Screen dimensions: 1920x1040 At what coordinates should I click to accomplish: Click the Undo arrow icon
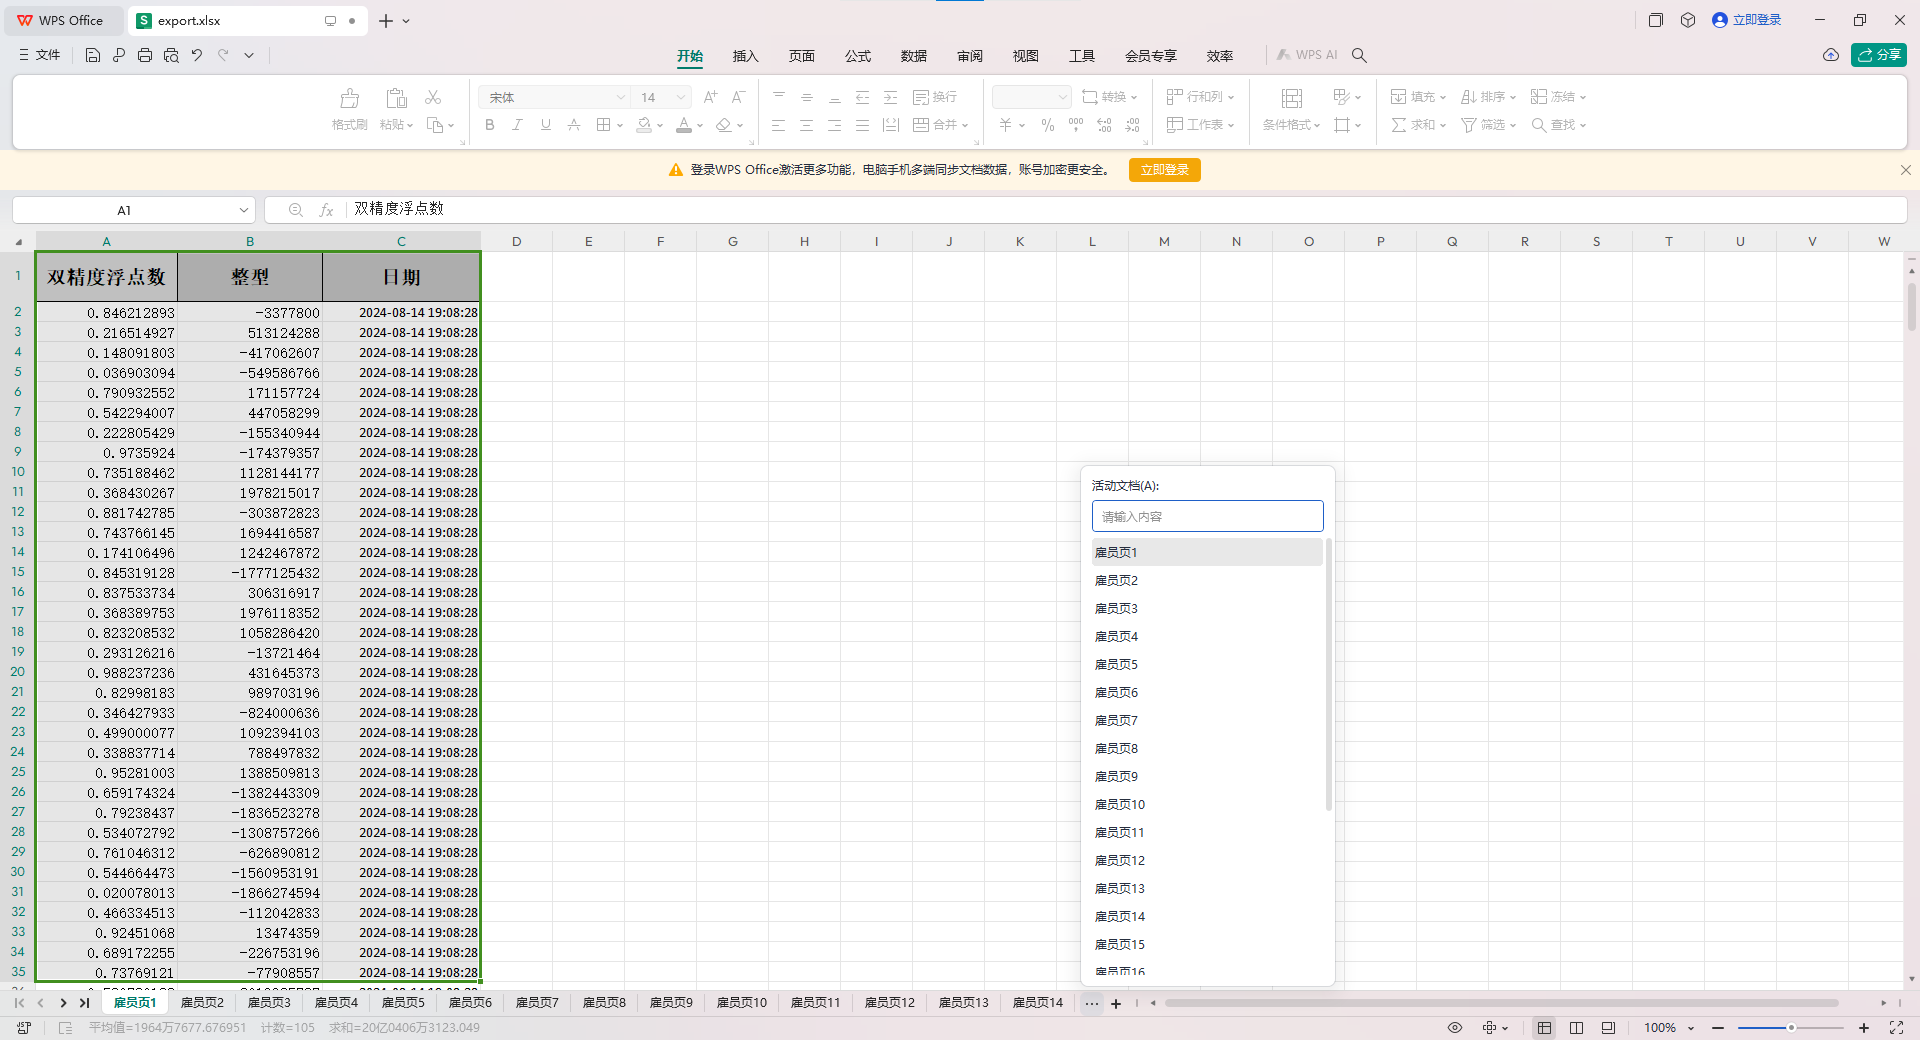[197, 55]
